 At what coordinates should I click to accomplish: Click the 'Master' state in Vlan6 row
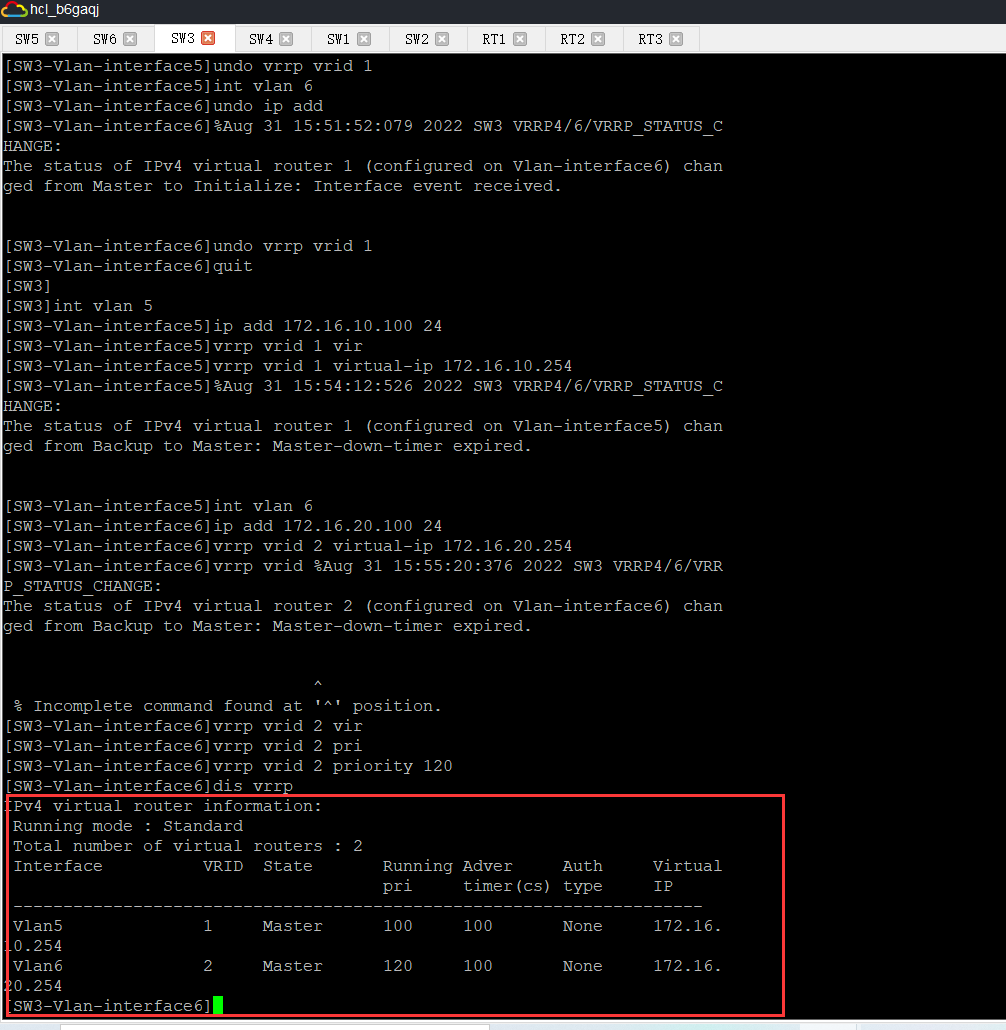pyautogui.click(x=292, y=966)
